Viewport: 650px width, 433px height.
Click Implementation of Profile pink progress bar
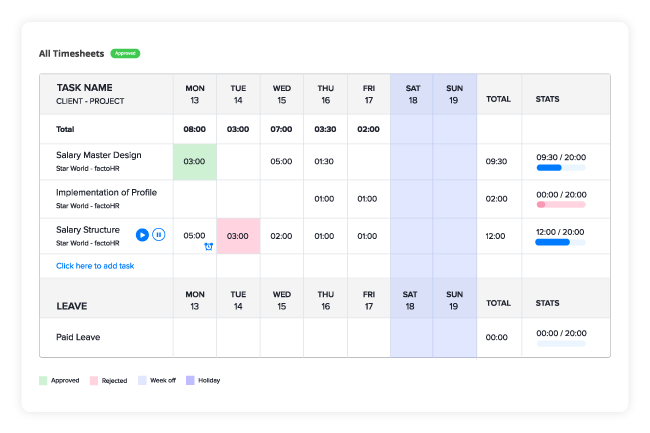tap(561, 205)
